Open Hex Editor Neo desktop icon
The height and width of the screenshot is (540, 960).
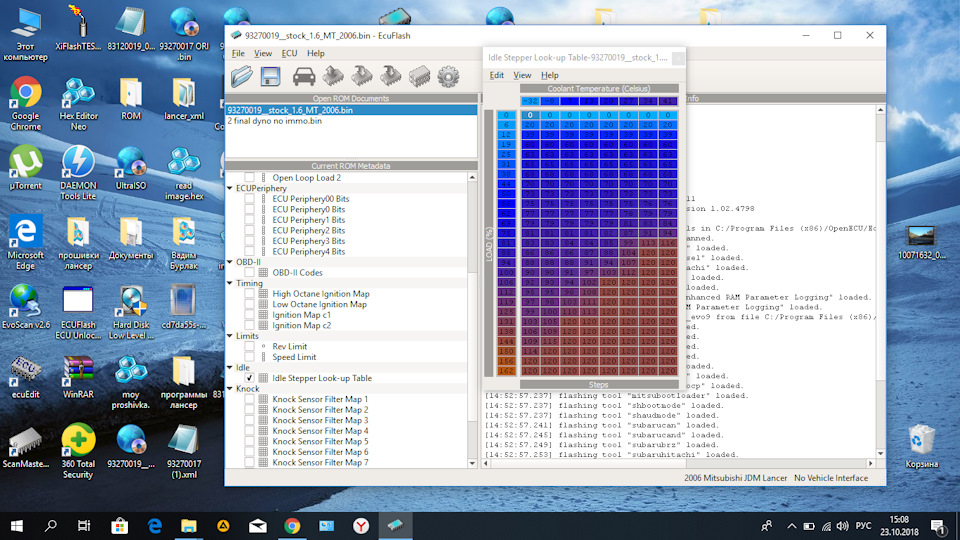[78, 103]
